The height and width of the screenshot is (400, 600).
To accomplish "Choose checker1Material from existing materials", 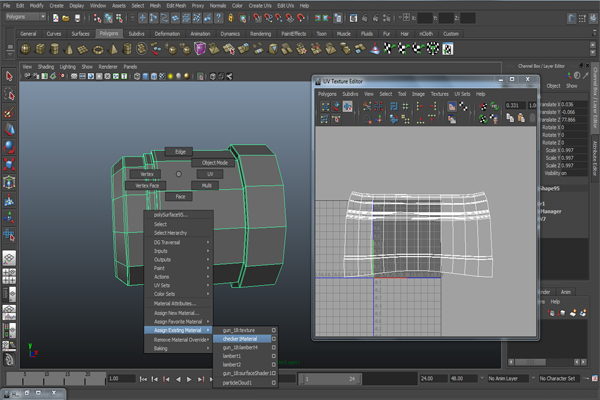I will pos(240,339).
